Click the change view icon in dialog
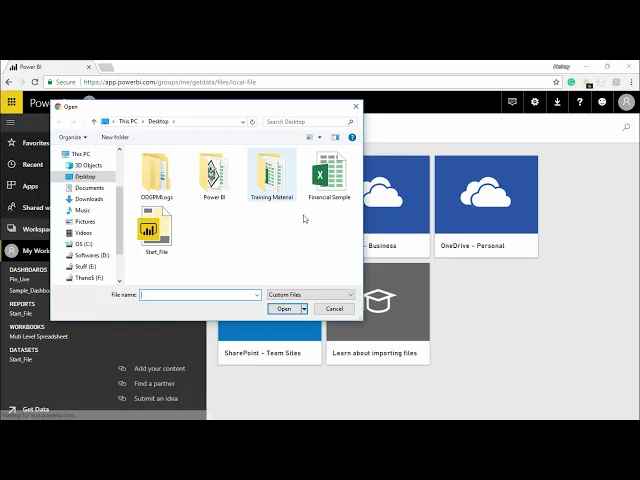This screenshot has width=640, height=480. pos(309,137)
